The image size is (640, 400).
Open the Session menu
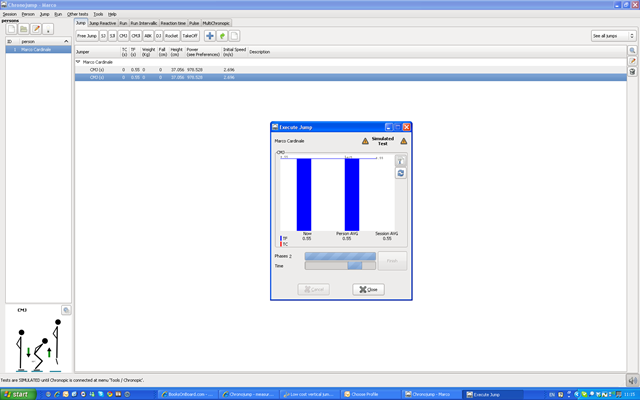pos(9,14)
